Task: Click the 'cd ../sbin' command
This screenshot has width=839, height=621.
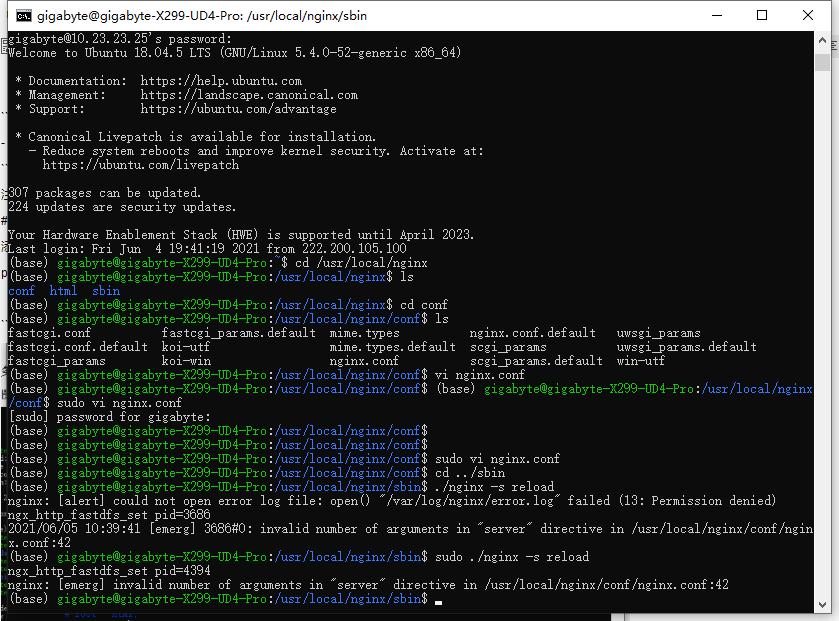Action: (470, 473)
